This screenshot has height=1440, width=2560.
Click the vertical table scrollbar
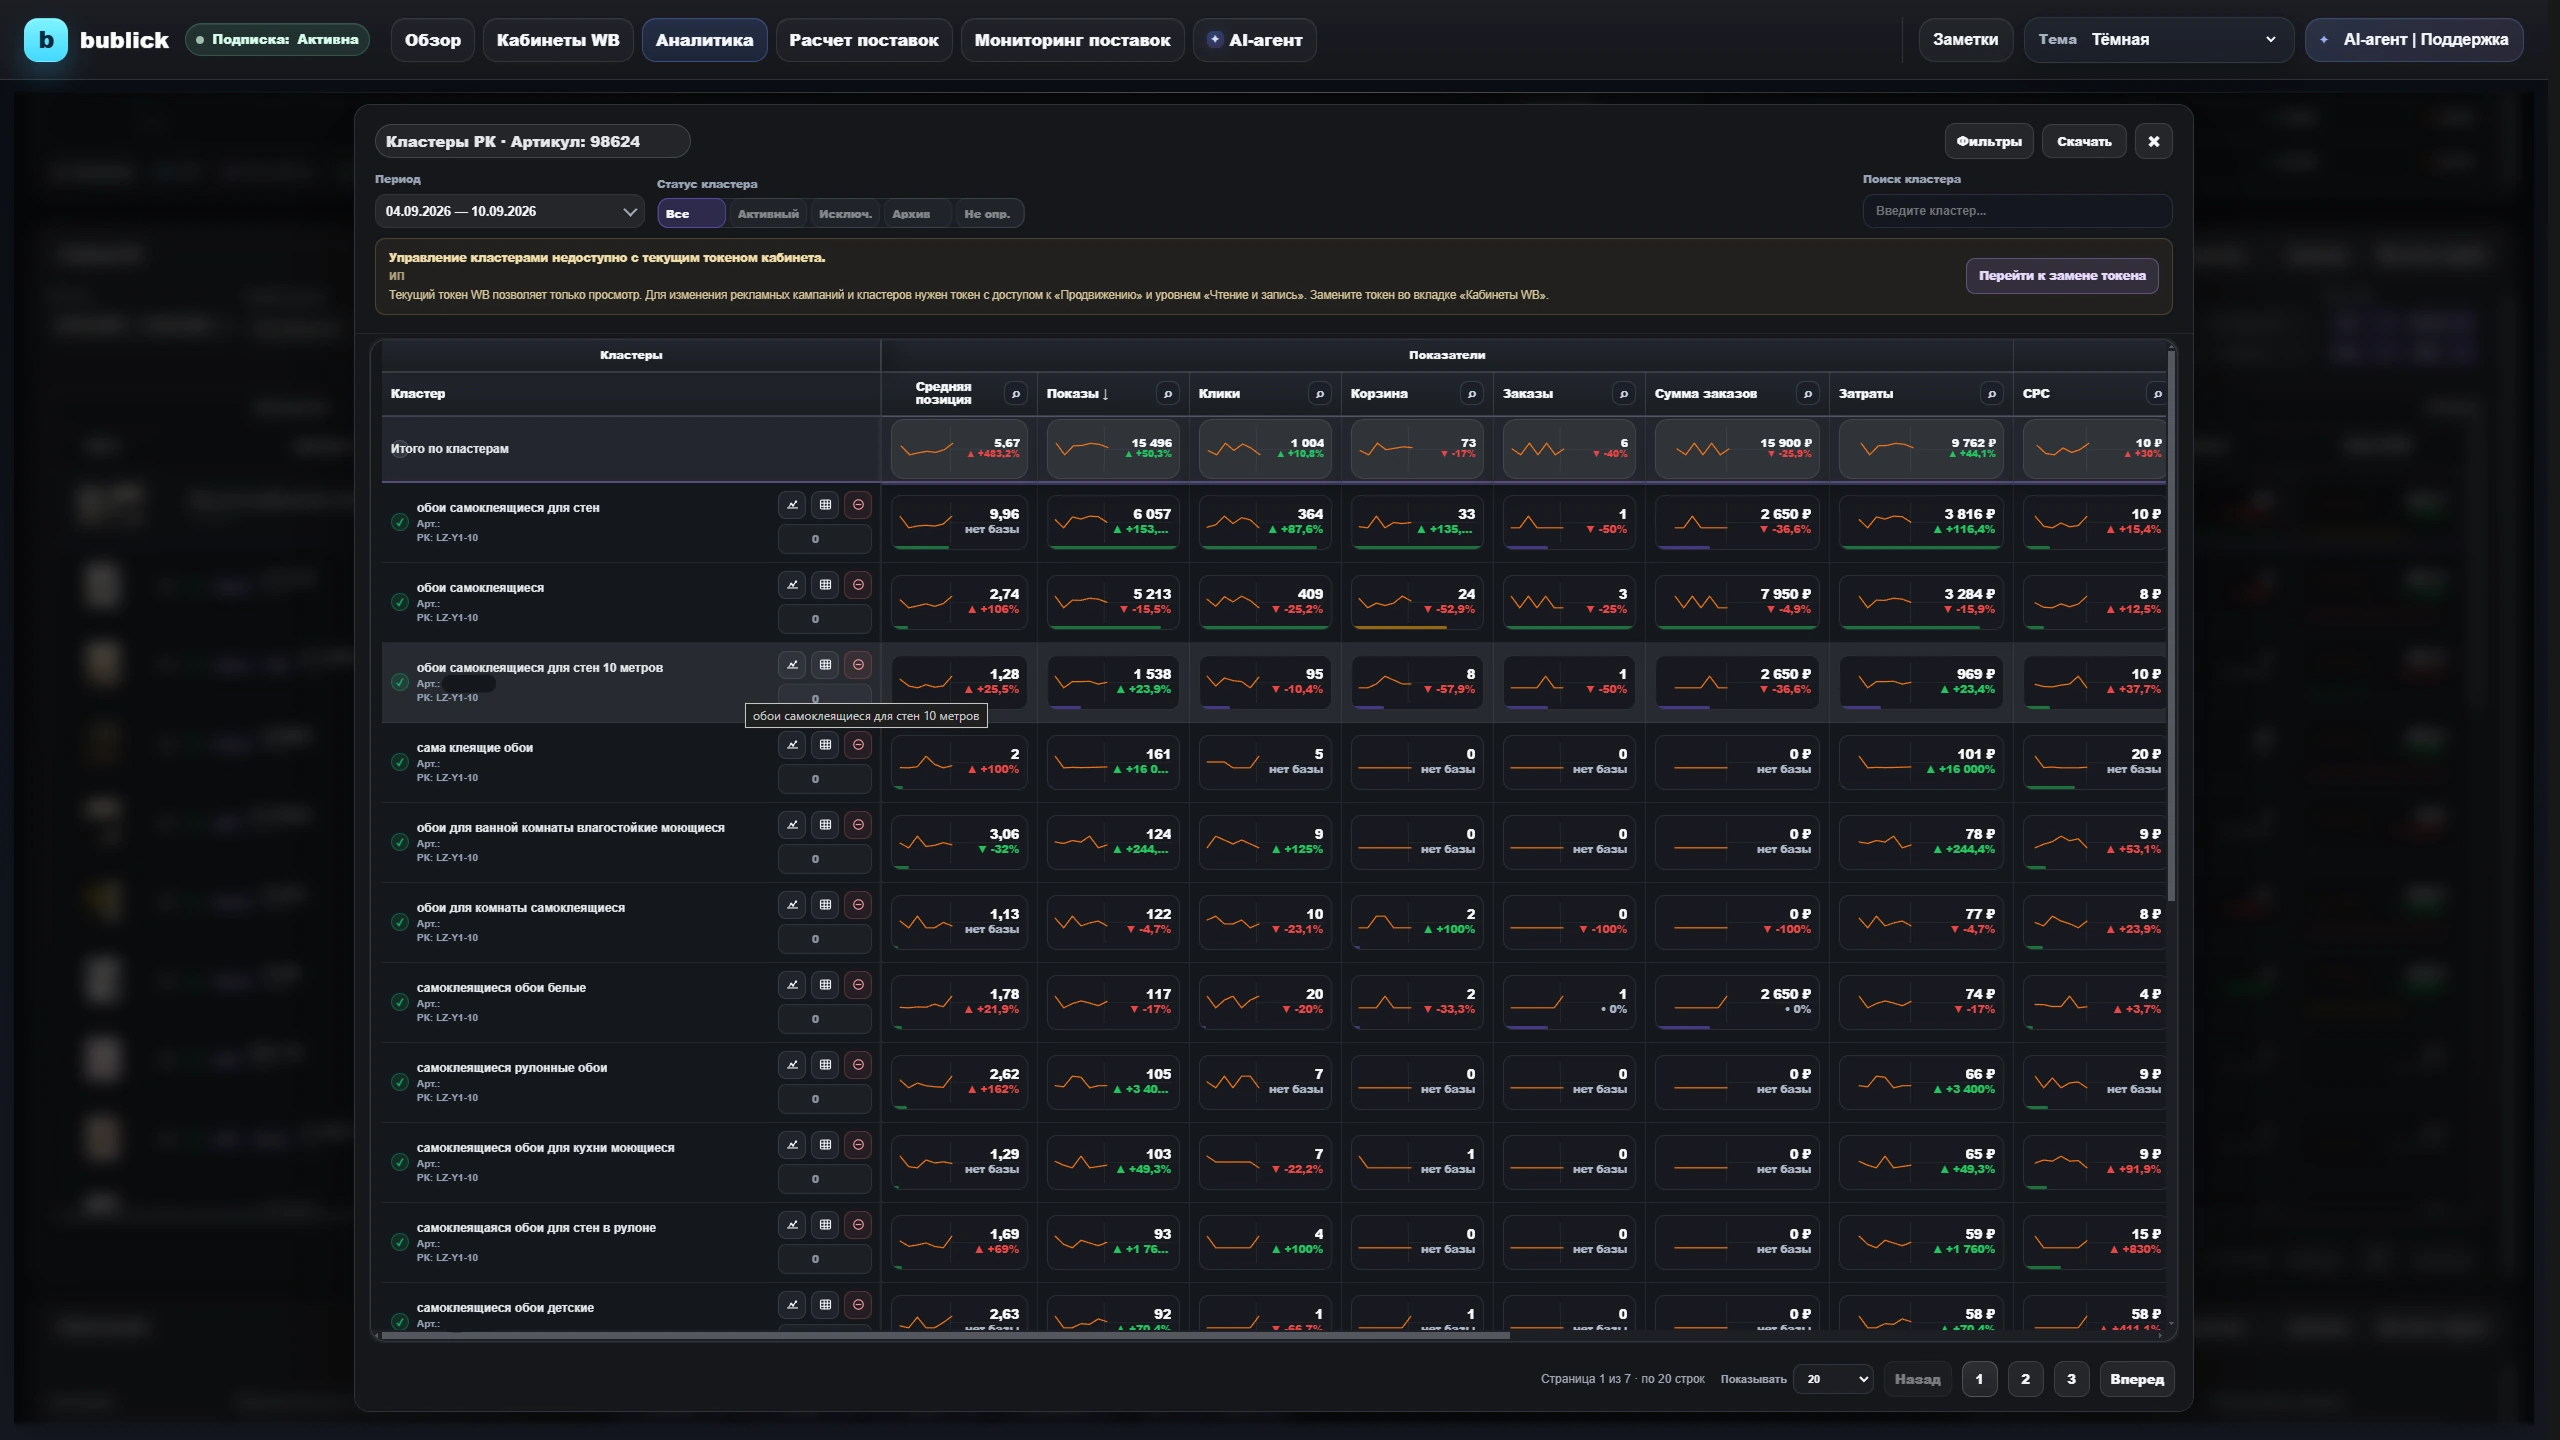2171,625
